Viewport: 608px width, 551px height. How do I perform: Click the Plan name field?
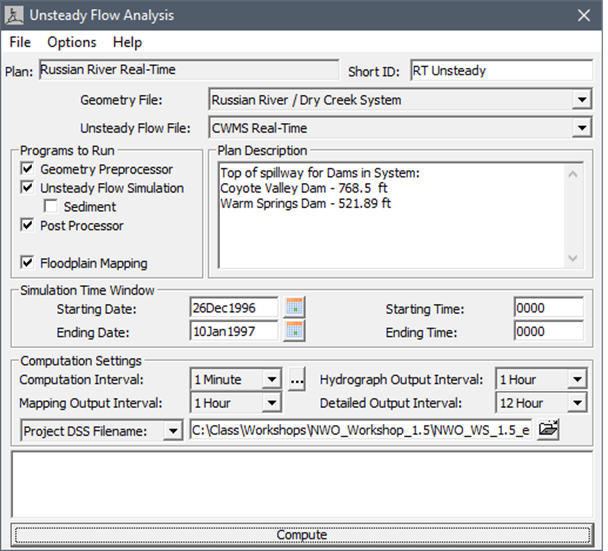(x=189, y=70)
